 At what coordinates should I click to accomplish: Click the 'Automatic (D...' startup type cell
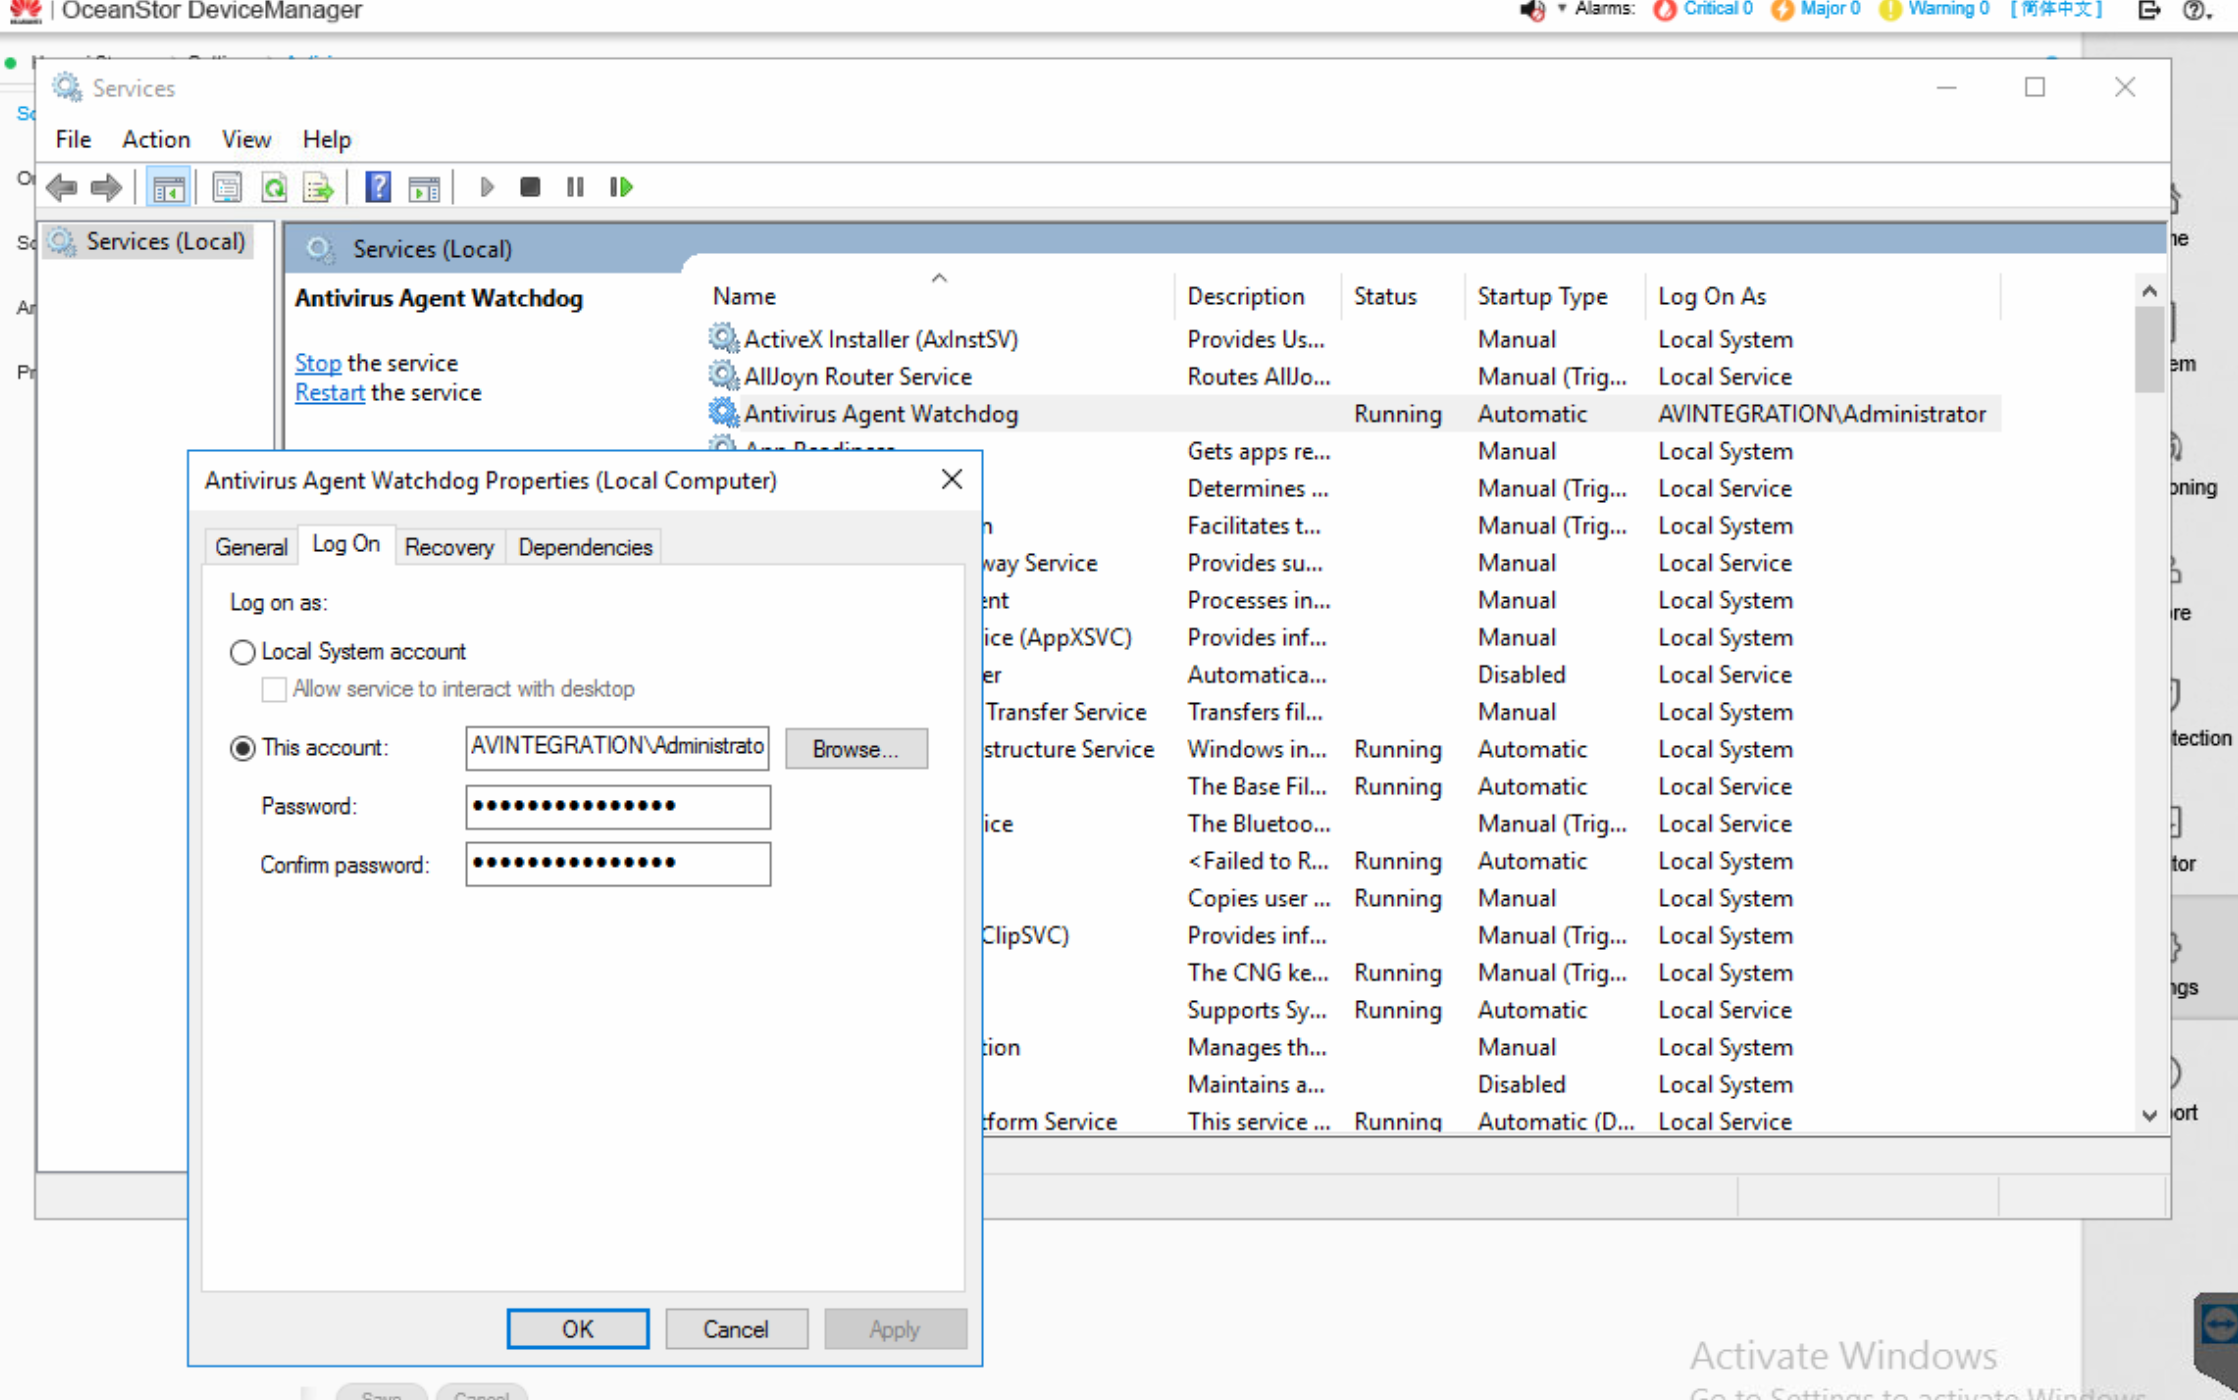(1555, 1121)
